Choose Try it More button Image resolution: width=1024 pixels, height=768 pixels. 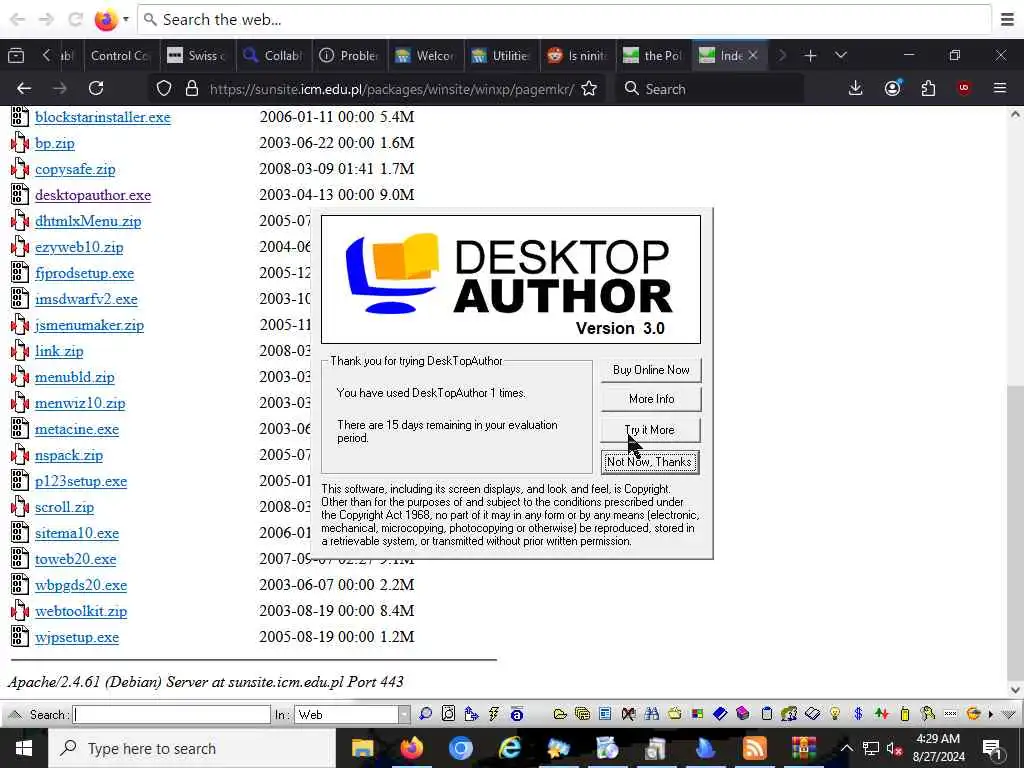click(650, 430)
